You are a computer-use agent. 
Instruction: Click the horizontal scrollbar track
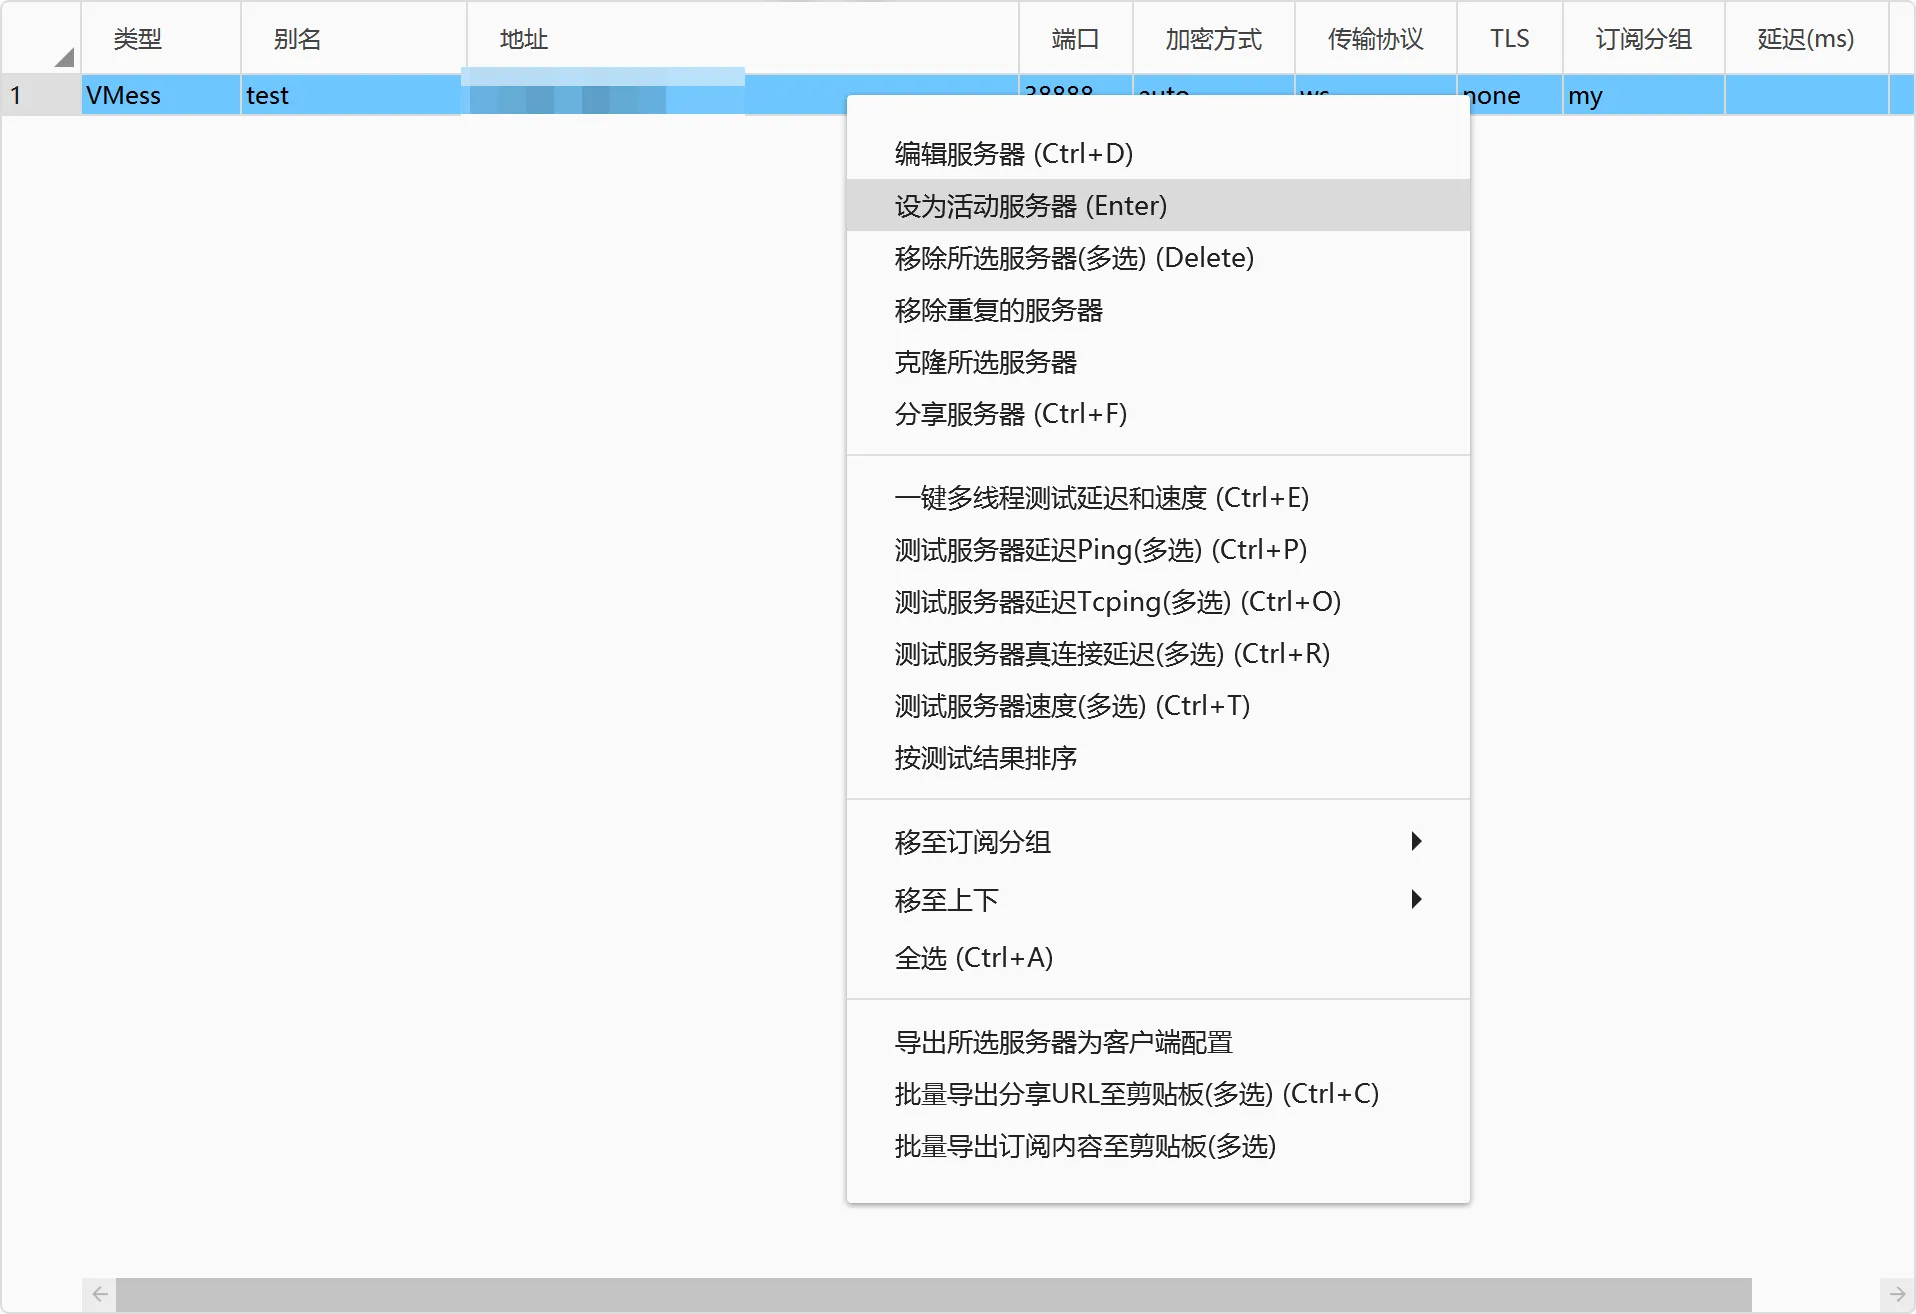(1815, 1294)
